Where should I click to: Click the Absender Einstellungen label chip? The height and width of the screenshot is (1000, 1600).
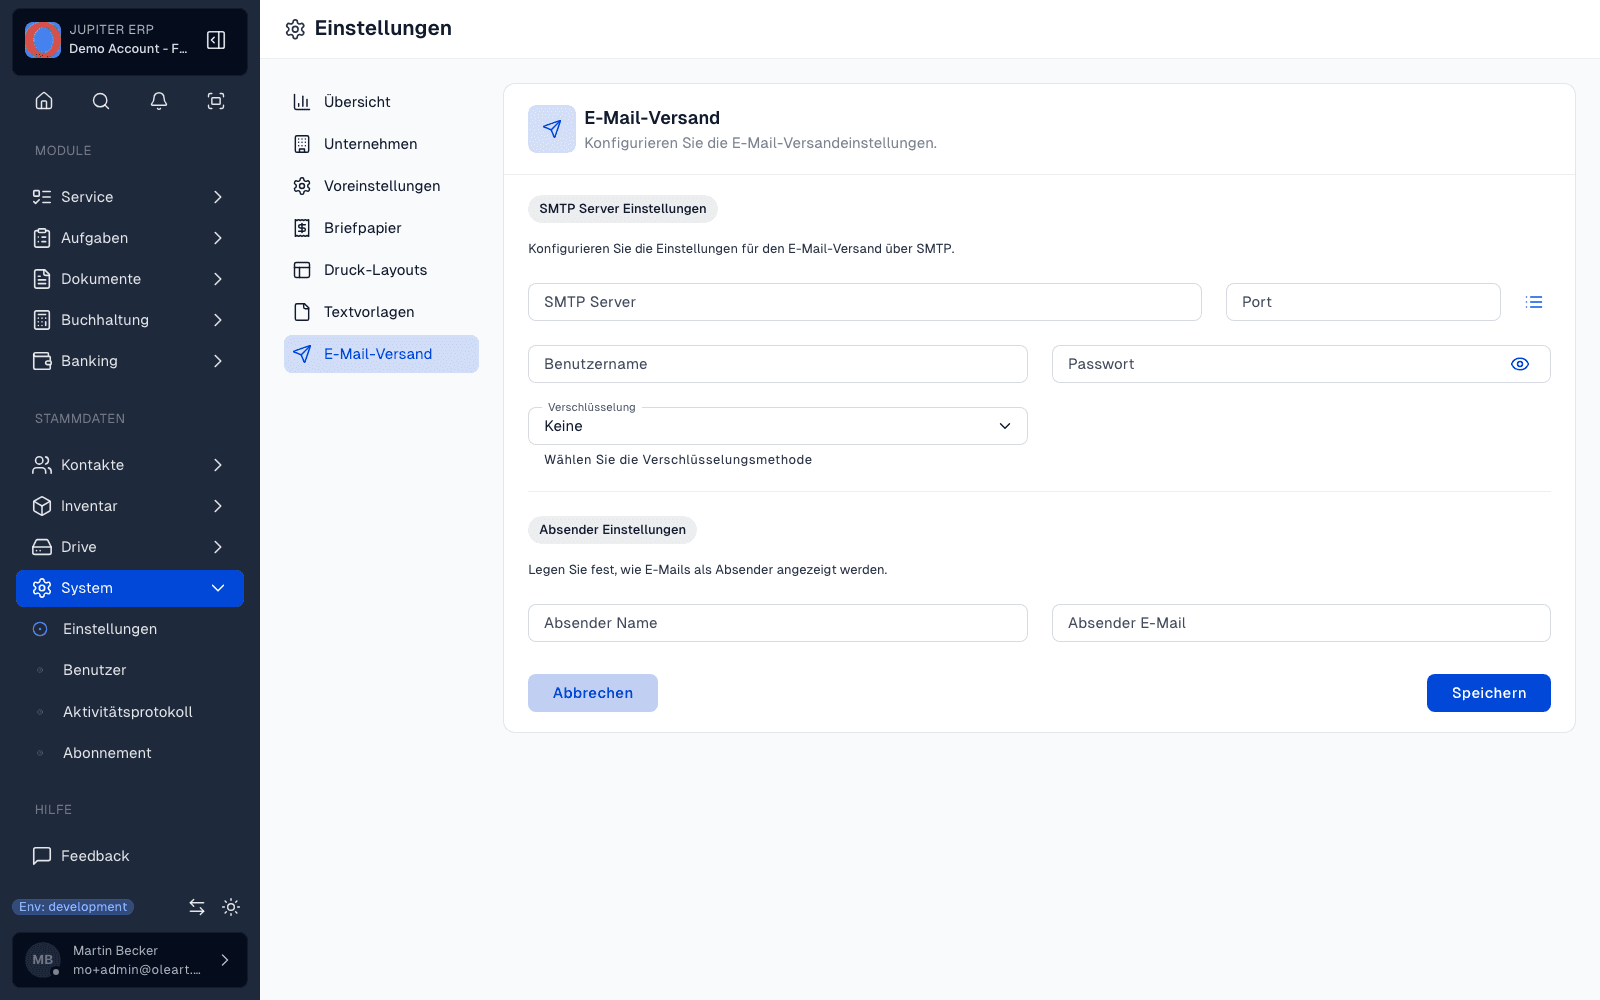click(612, 530)
